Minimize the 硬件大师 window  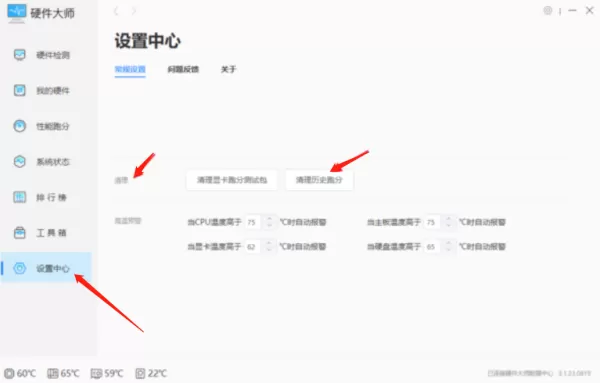coord(572,11)
